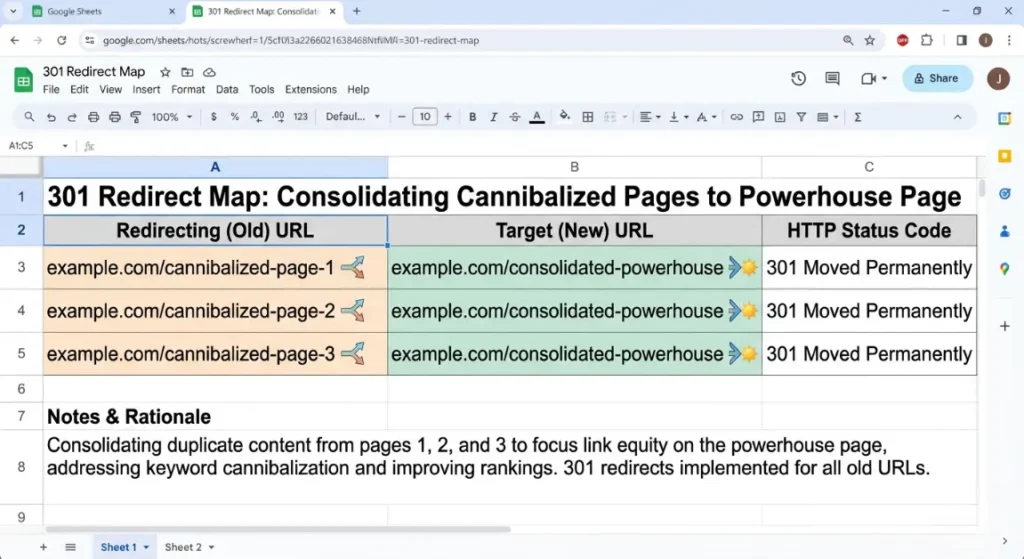Select column B header

pyautogui.click(x=575, y=167)
